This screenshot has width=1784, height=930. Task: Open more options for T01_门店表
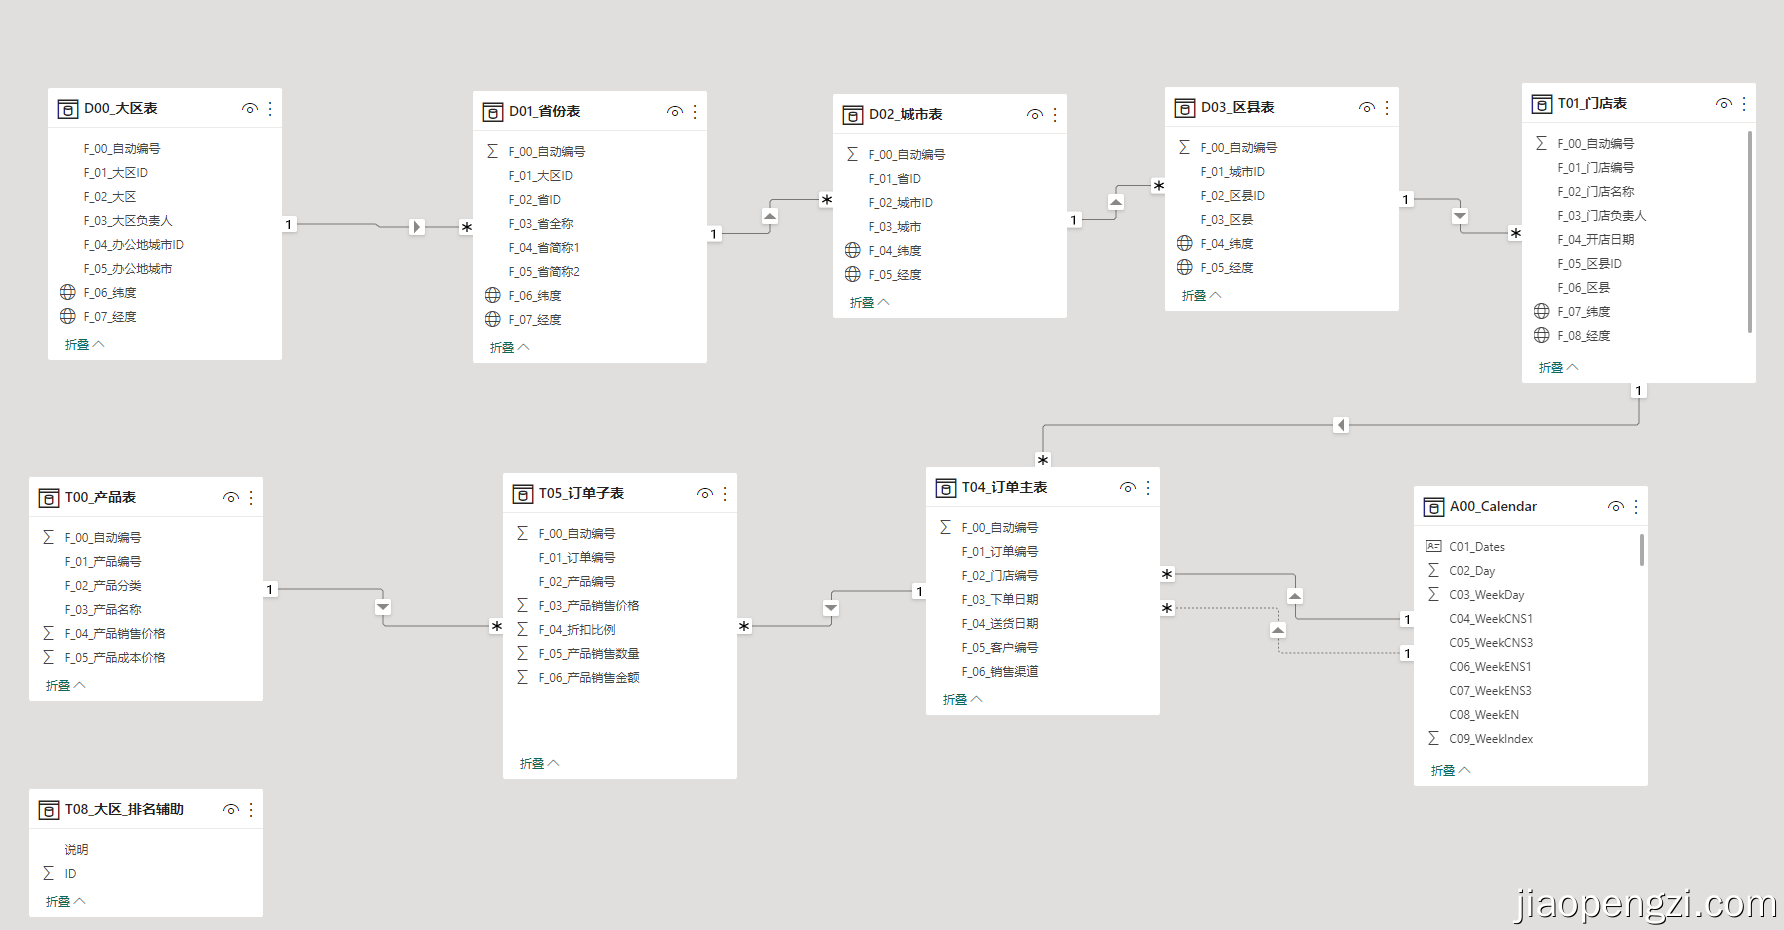tap(1744, 104)
